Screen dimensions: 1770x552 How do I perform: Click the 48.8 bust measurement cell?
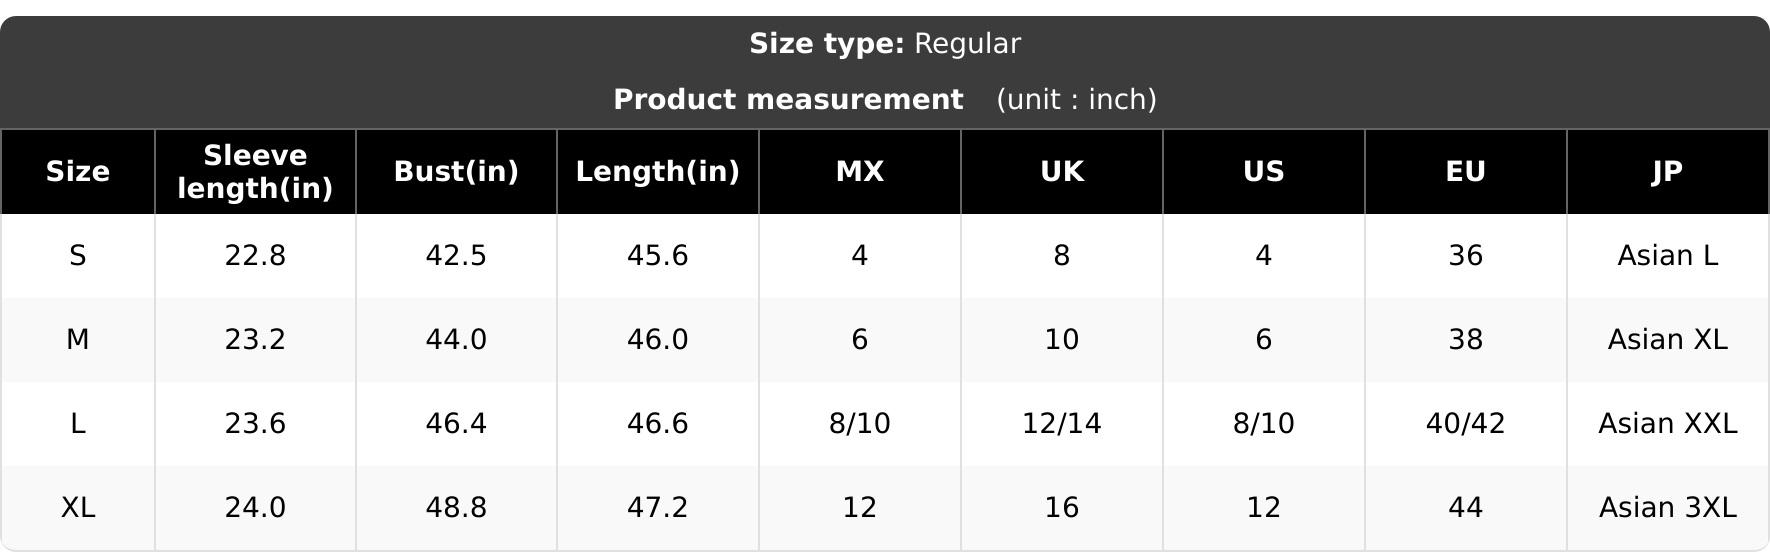[456, 508]
